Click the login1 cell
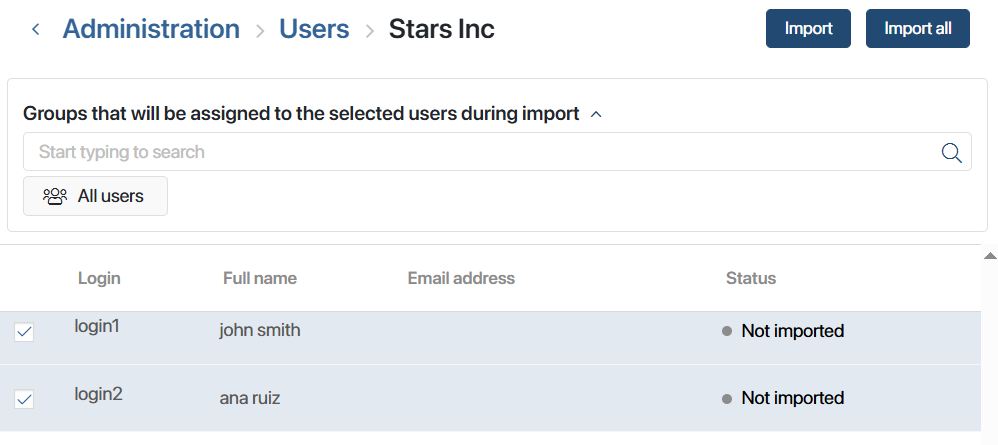The image size is (998, 445). (x=97, y=327)
